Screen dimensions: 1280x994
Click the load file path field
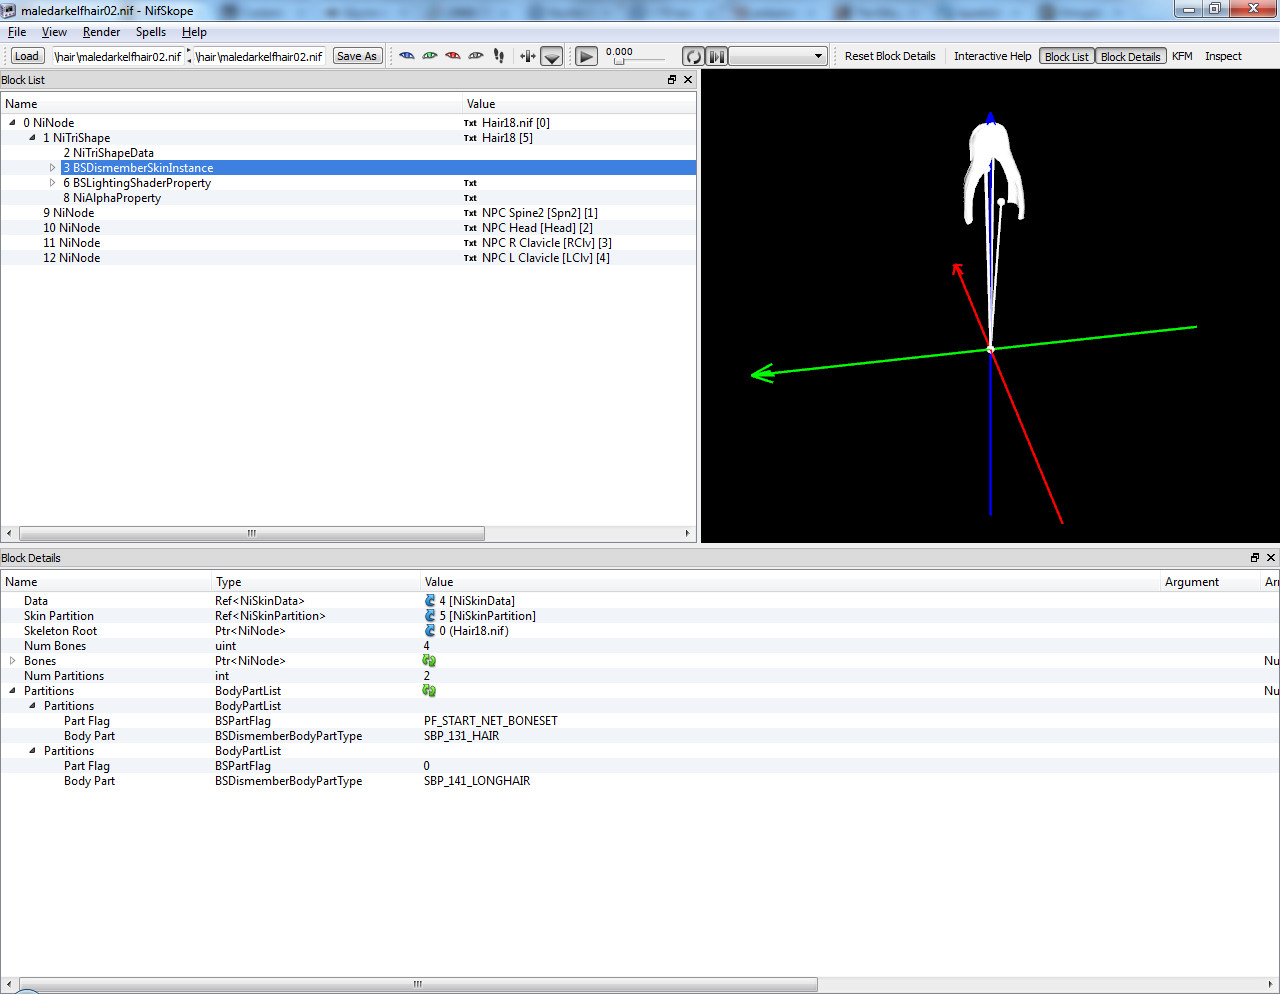pos(117,56)
